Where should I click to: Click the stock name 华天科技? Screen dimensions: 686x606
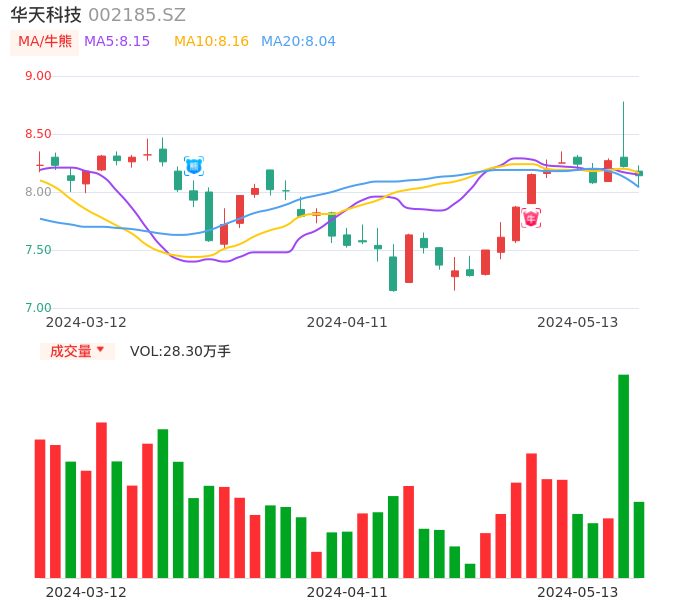(46, 15)
